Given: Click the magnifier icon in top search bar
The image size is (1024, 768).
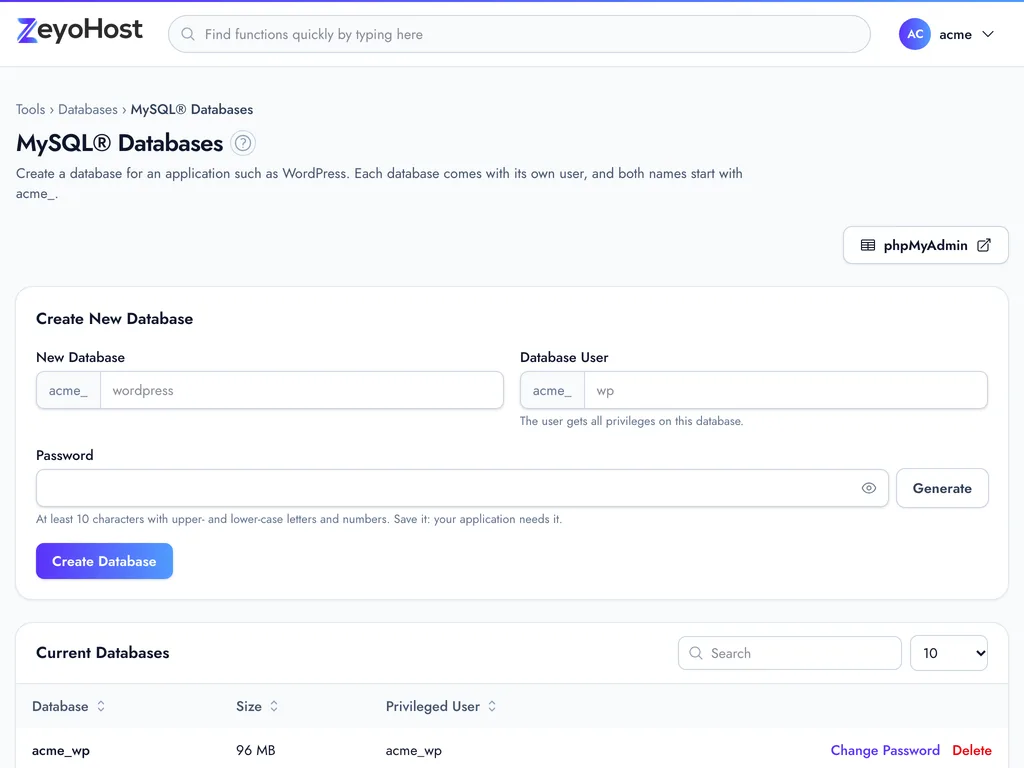Looking at the screenshot, I should point(188,34).
